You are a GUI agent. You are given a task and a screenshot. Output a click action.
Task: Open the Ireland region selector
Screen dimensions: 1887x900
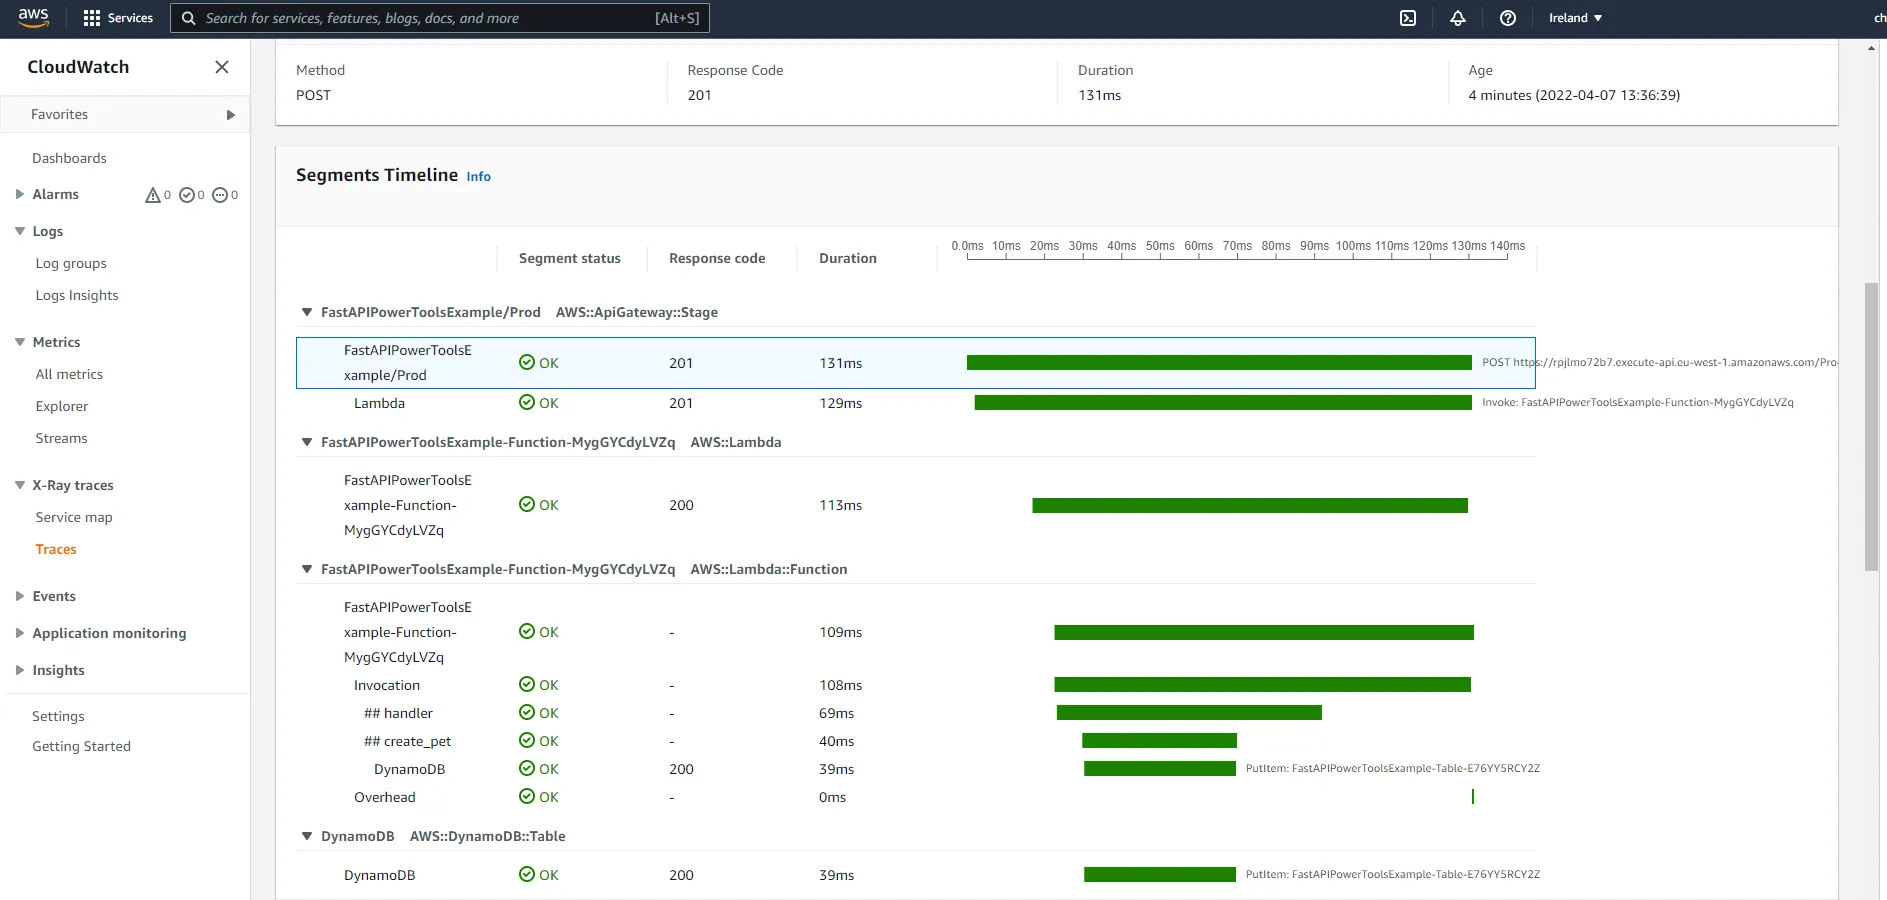coord(1573,17)
